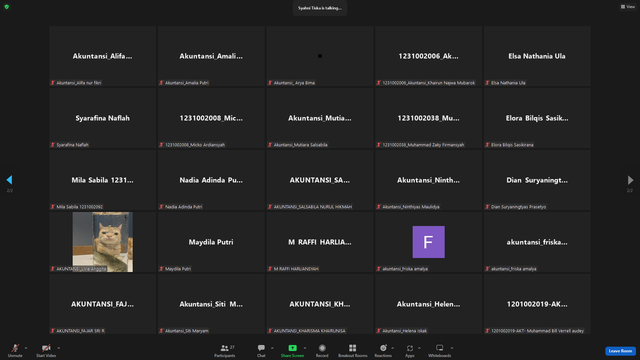Screen dimensions: 640x360
Task: Click 'Elora Bilqis Sasikirana' name label
Action: [512, 145]
